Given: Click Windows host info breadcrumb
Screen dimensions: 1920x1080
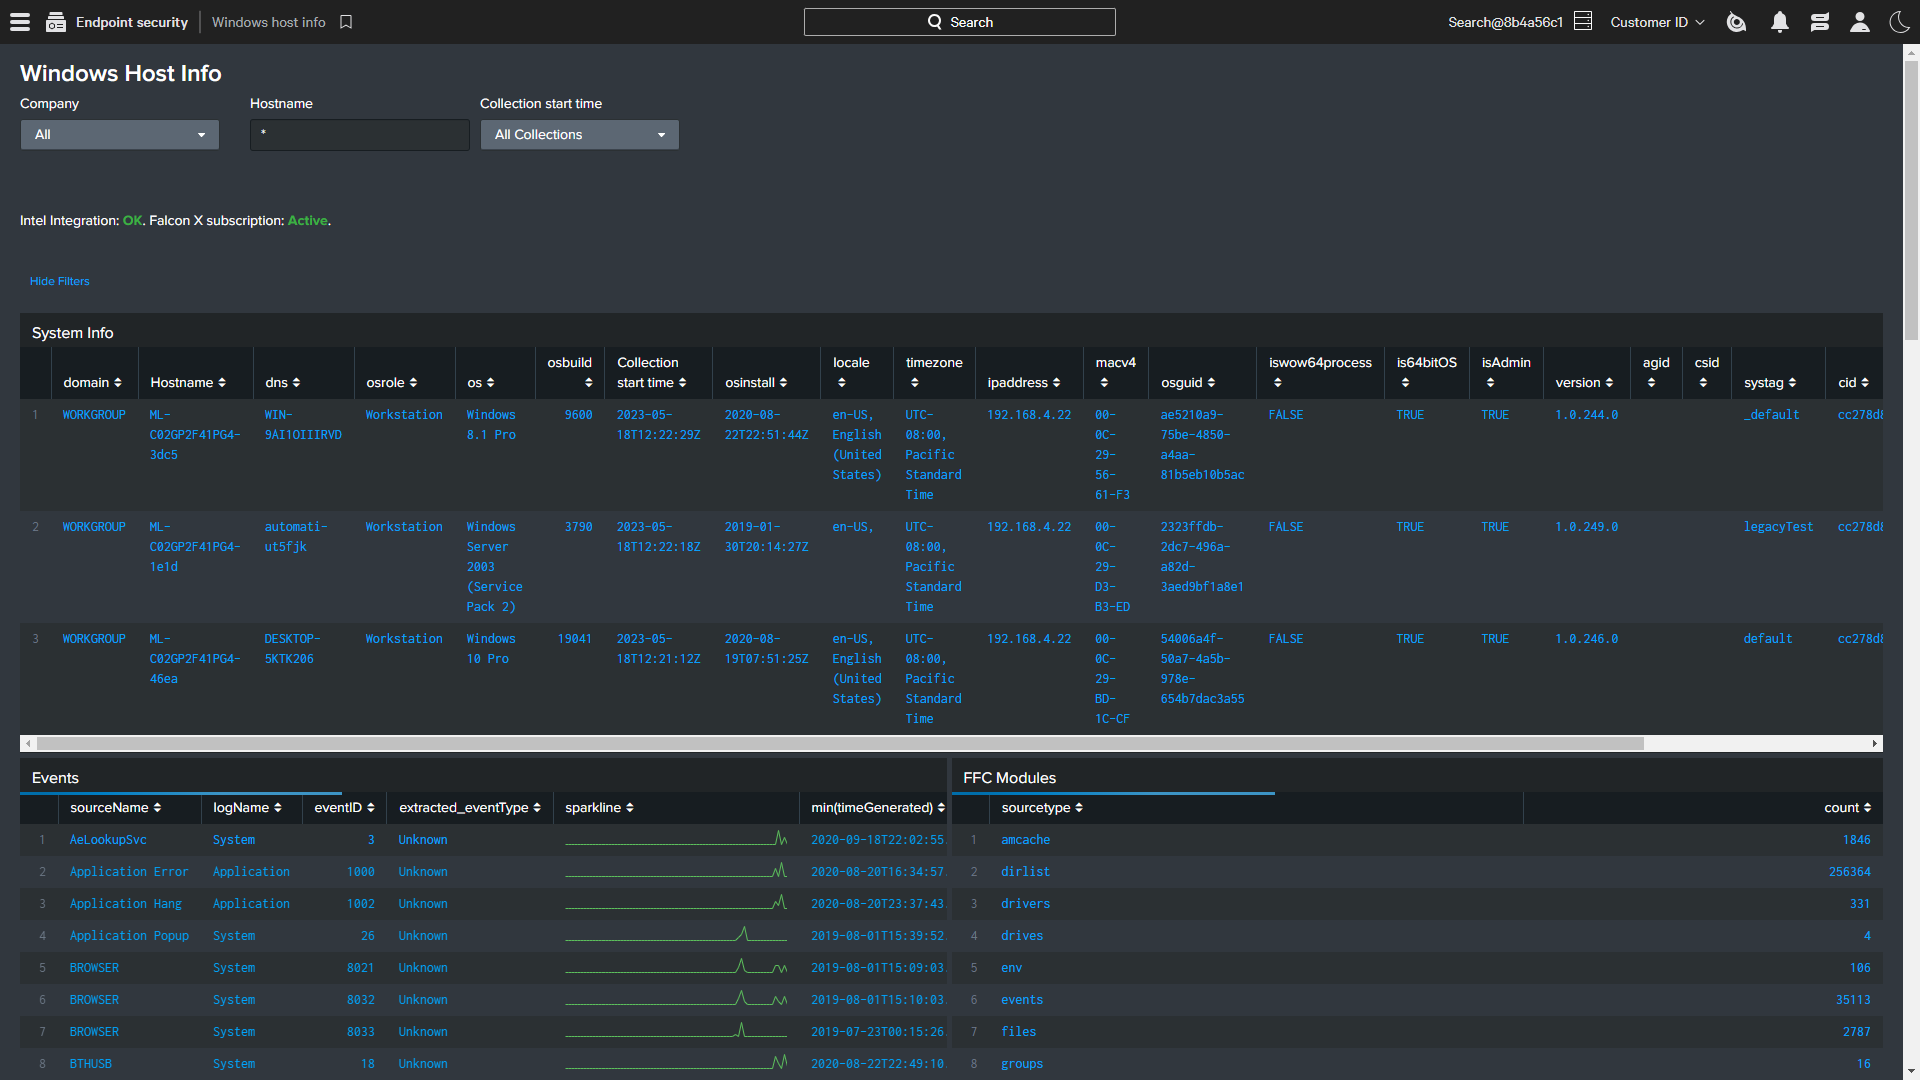Looking at the screenshot, I should [x=269, y=22].
